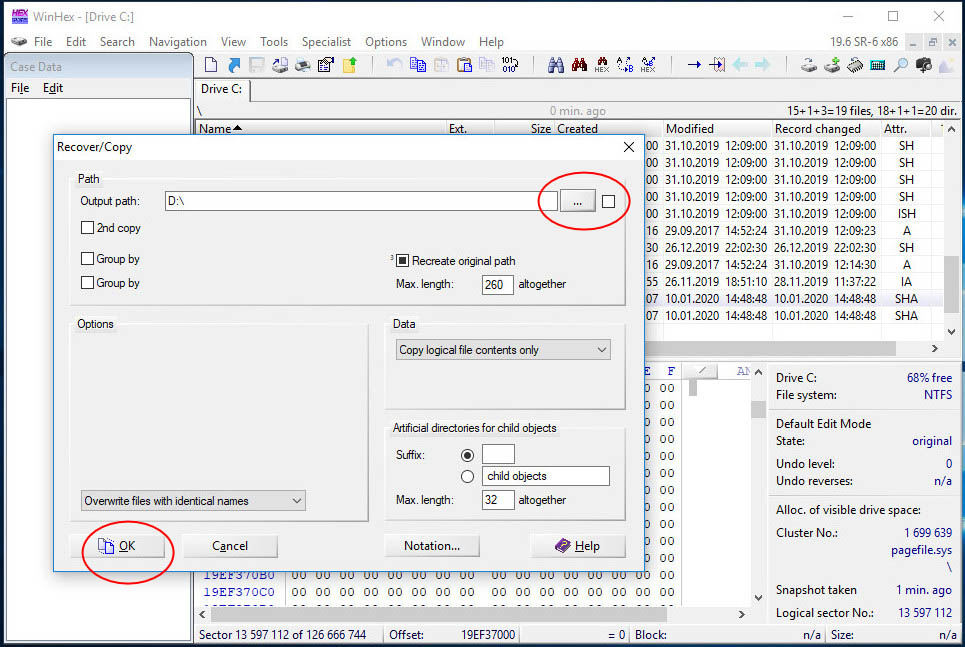Click file list vertical scrollbar down arrow
This screenshot has height=647, width=965.
click(951, 331)
